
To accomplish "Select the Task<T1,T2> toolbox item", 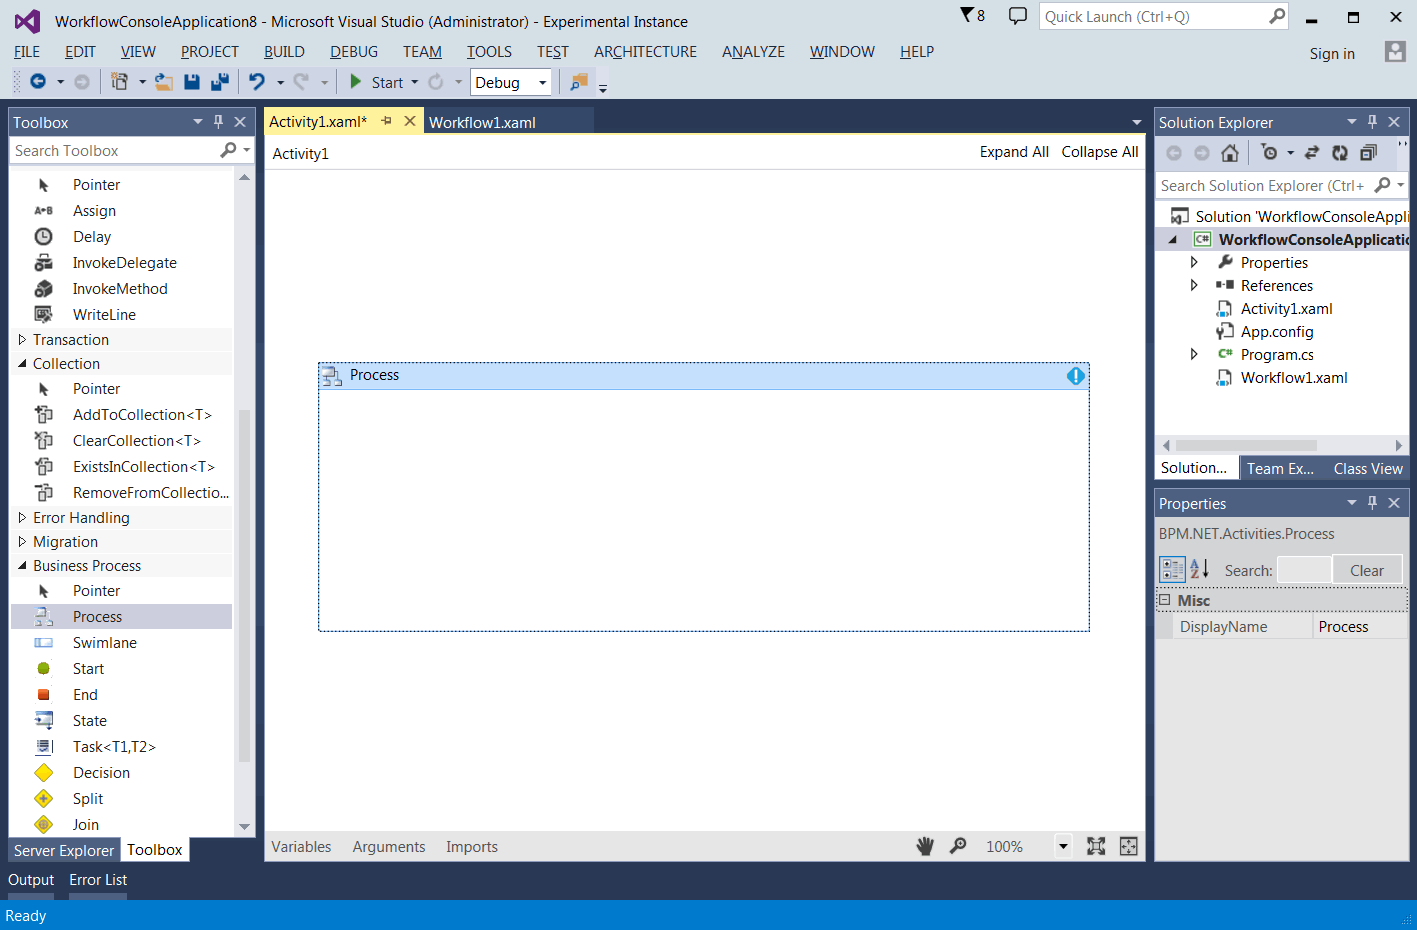I will coord(114,747).
